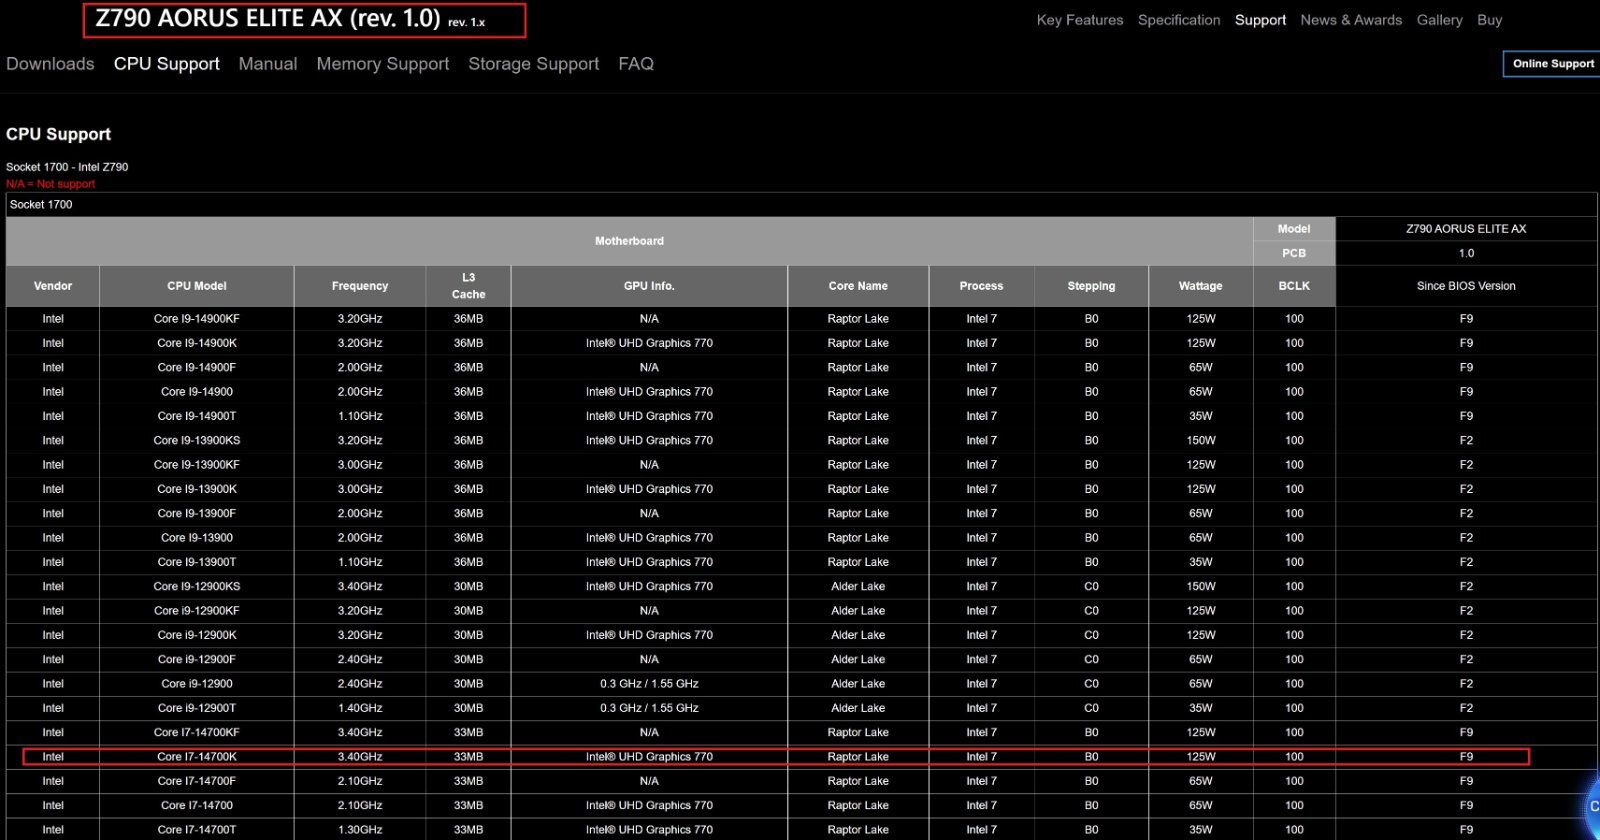Image resolution: width=1600 pixels, height=840 pixels.
Task: Select the Core i9-12900F cell
Action: 197,659
